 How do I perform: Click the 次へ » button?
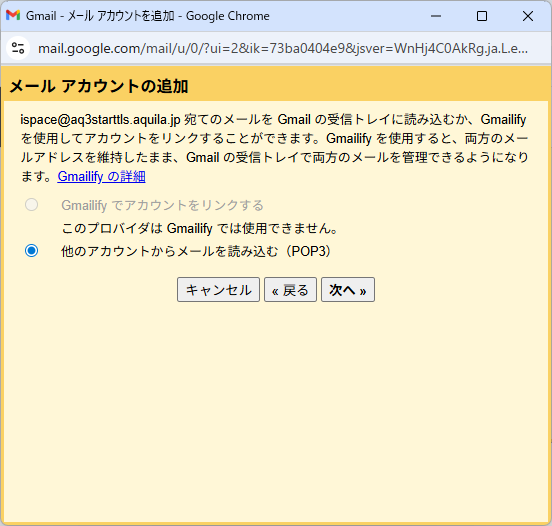(x=348, y=290)
